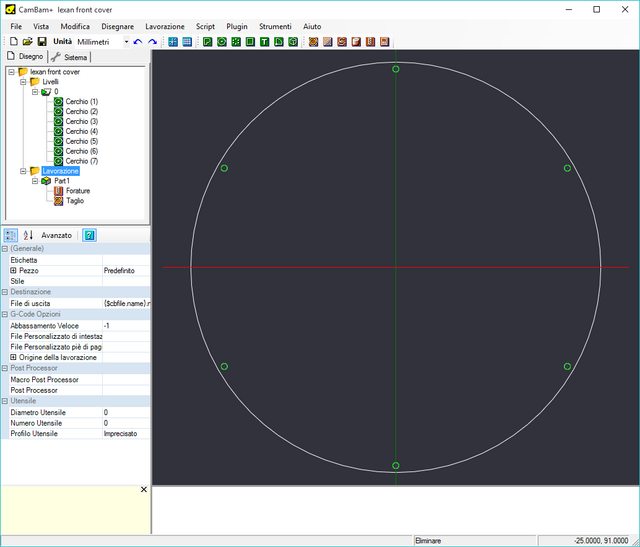Click the Open file folder icon
640x547 pixels.
28,42
